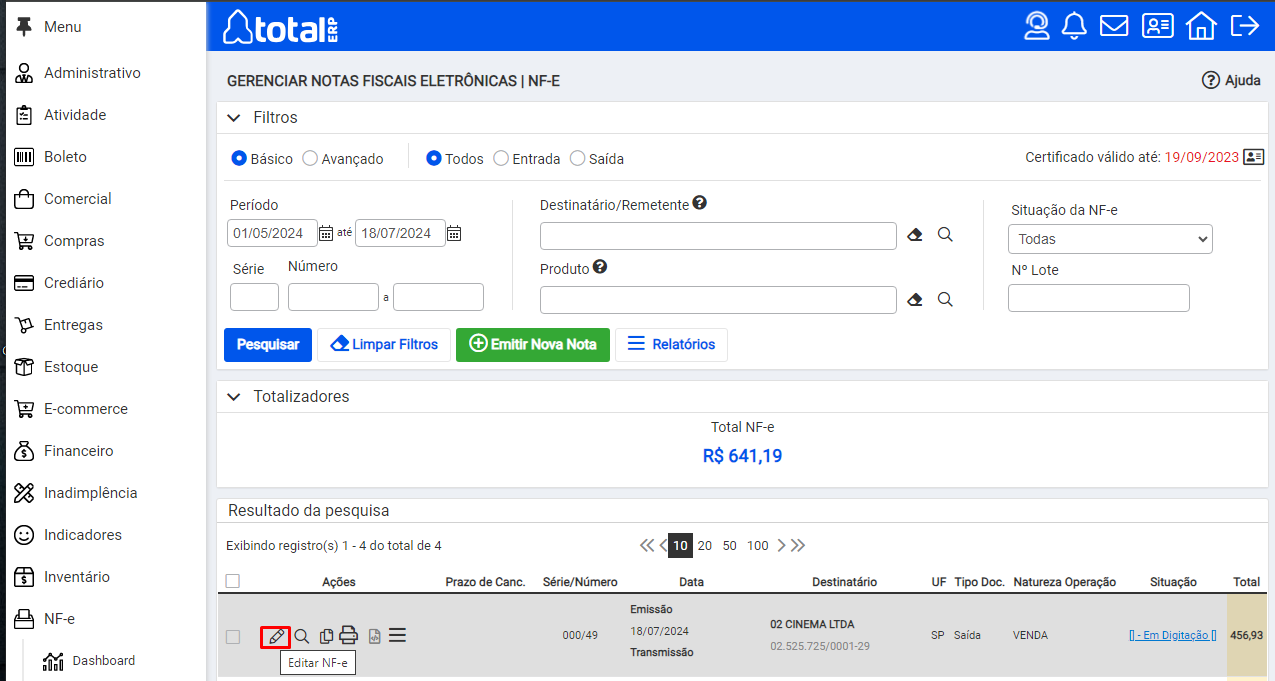The image size is (1275, 681).
Task: Clear Destinatário/Remetente field with eraser icon
Action: click(915, 235)
